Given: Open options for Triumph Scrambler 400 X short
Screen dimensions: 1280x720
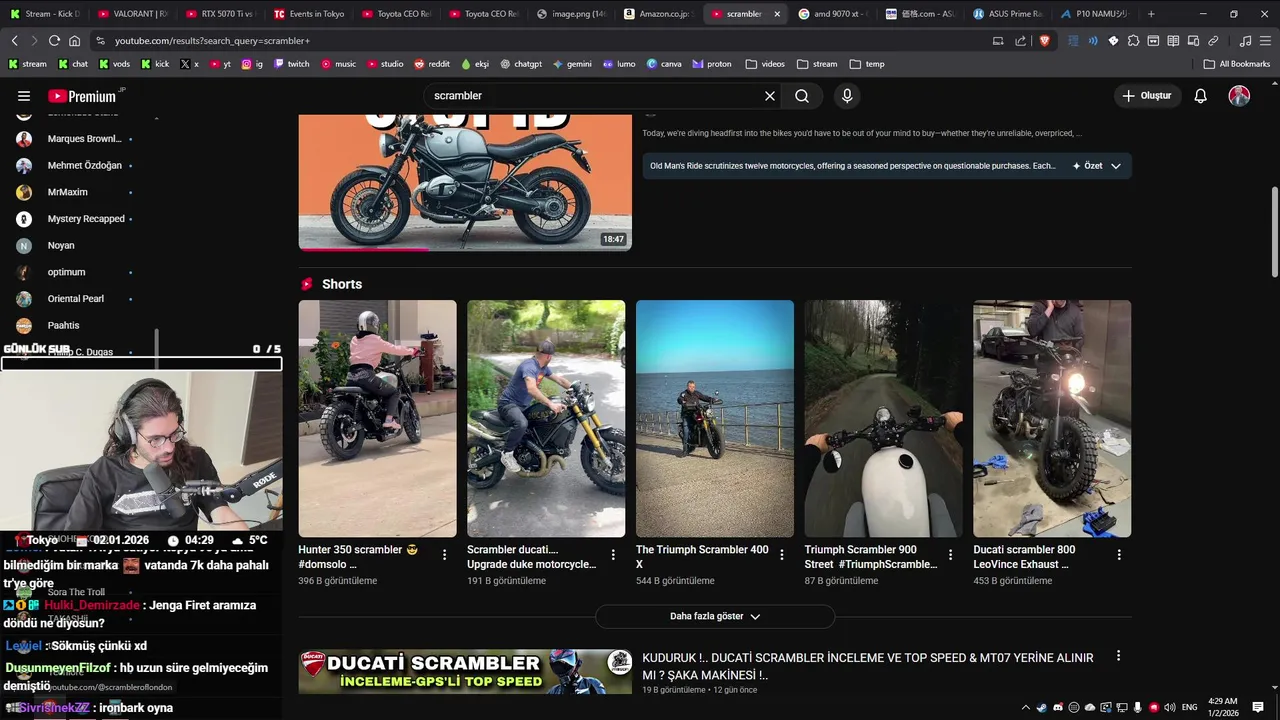Looking at the screenshot, I should [782, 554].
